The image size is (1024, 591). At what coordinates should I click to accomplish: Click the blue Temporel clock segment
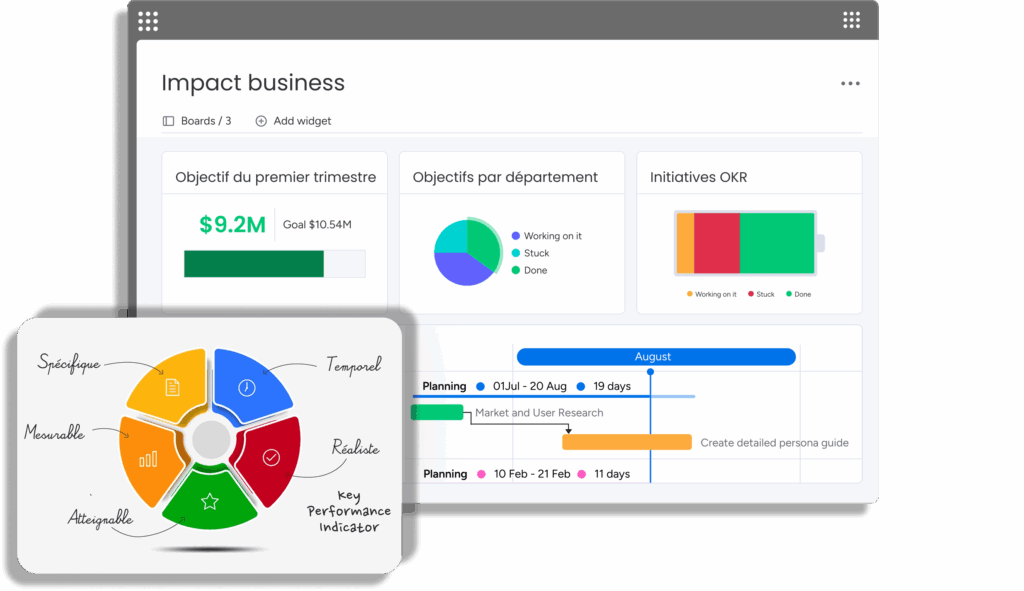coord(249,385)
